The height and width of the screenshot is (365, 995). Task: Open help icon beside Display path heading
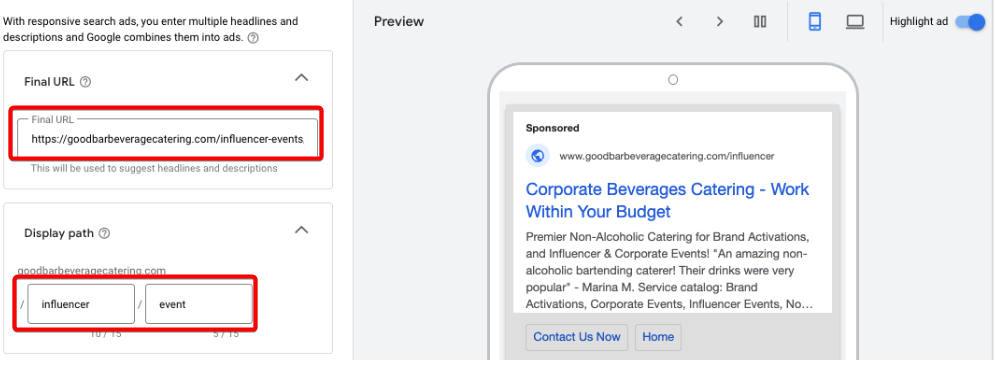pyautogui.click(x=105, y=233)
